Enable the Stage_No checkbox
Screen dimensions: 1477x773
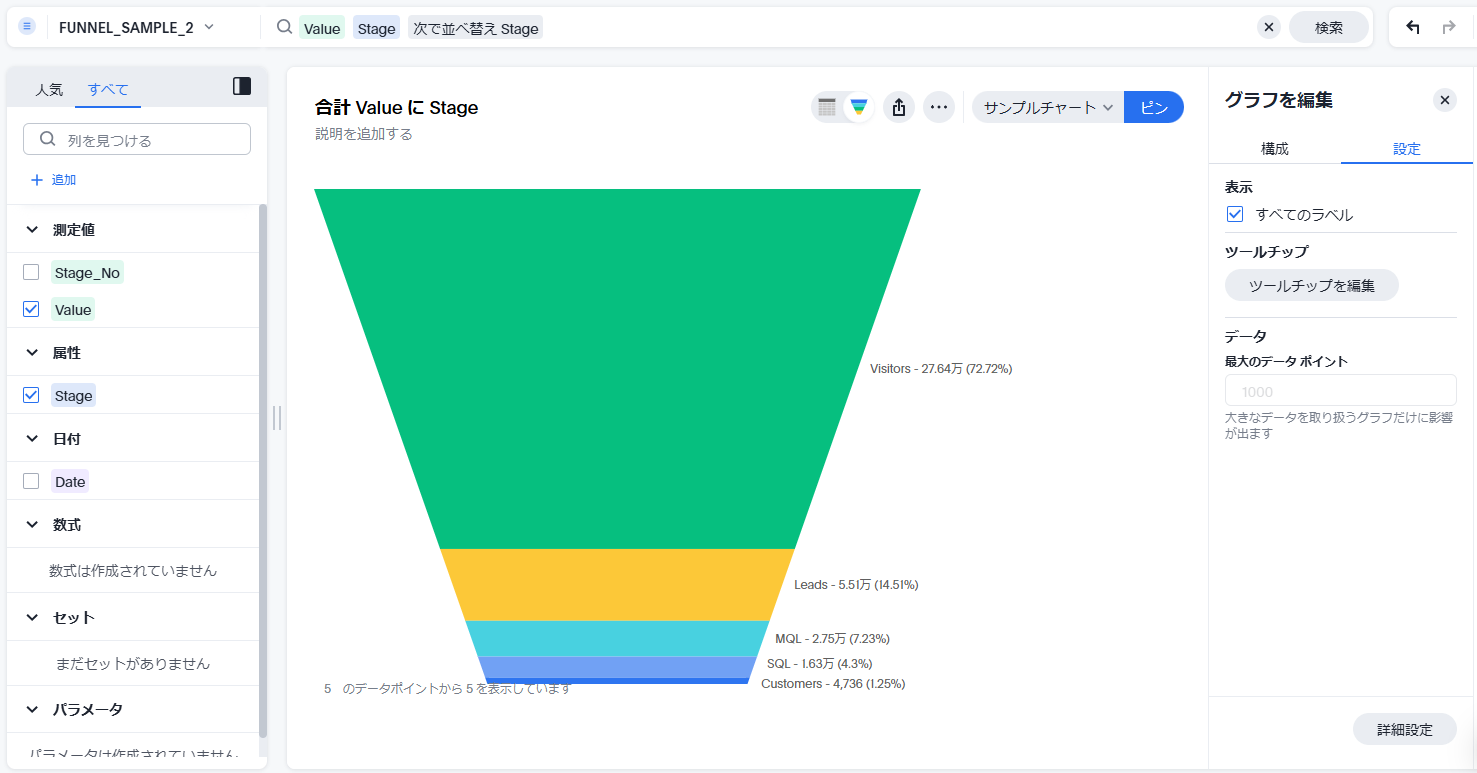coord(31,272)
